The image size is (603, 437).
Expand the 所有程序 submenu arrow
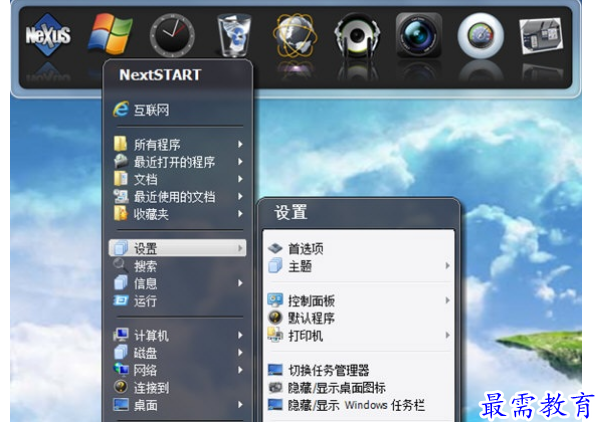pos(240,144)
